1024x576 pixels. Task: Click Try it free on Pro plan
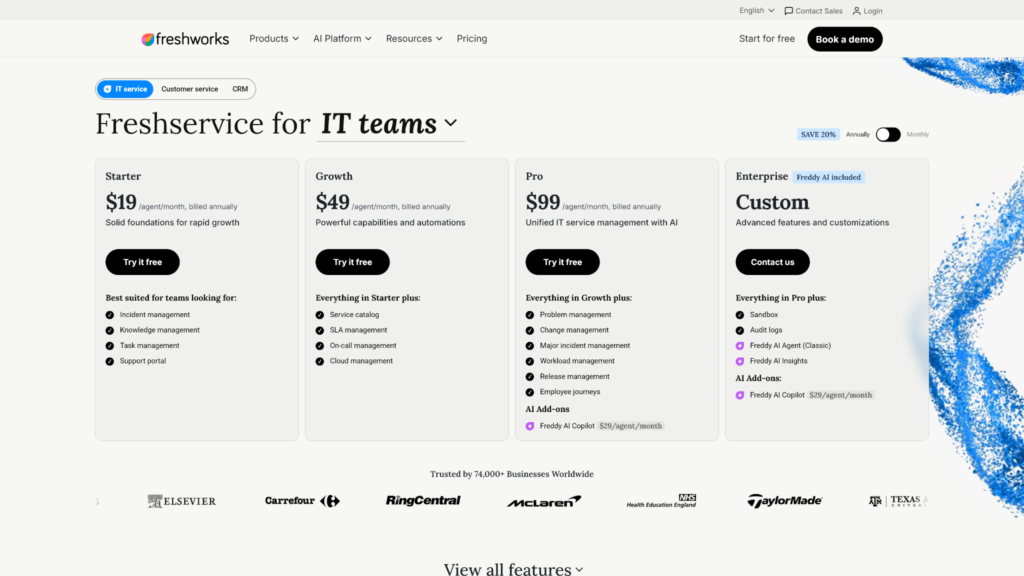click(x=562, y=262)
